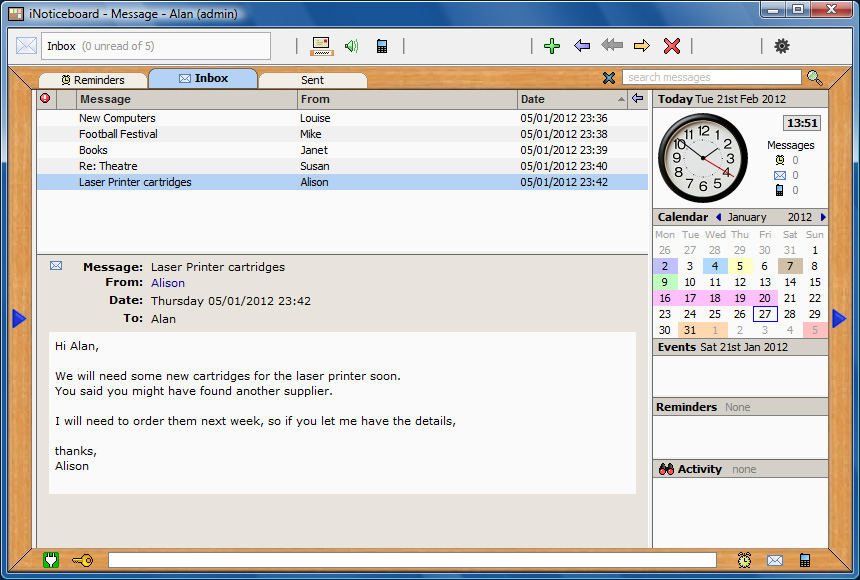The height and width of the screenshot is (580, 860).
Task: Go to previous month in calendar
Action: point(718,217)
